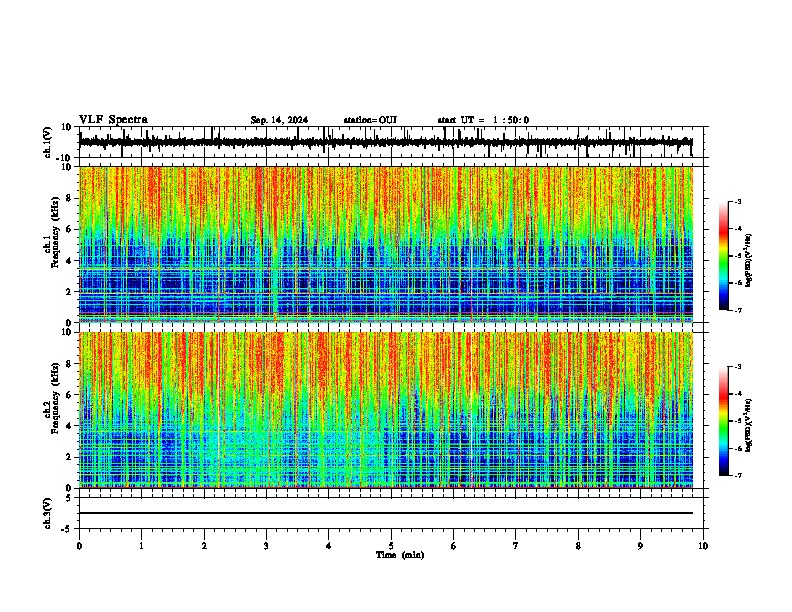Image resolution: width=792 pixels, height=612 pixels.
Task: Click time axis tick label "9"
Action: pyautogui.click(x=640, y=546)
